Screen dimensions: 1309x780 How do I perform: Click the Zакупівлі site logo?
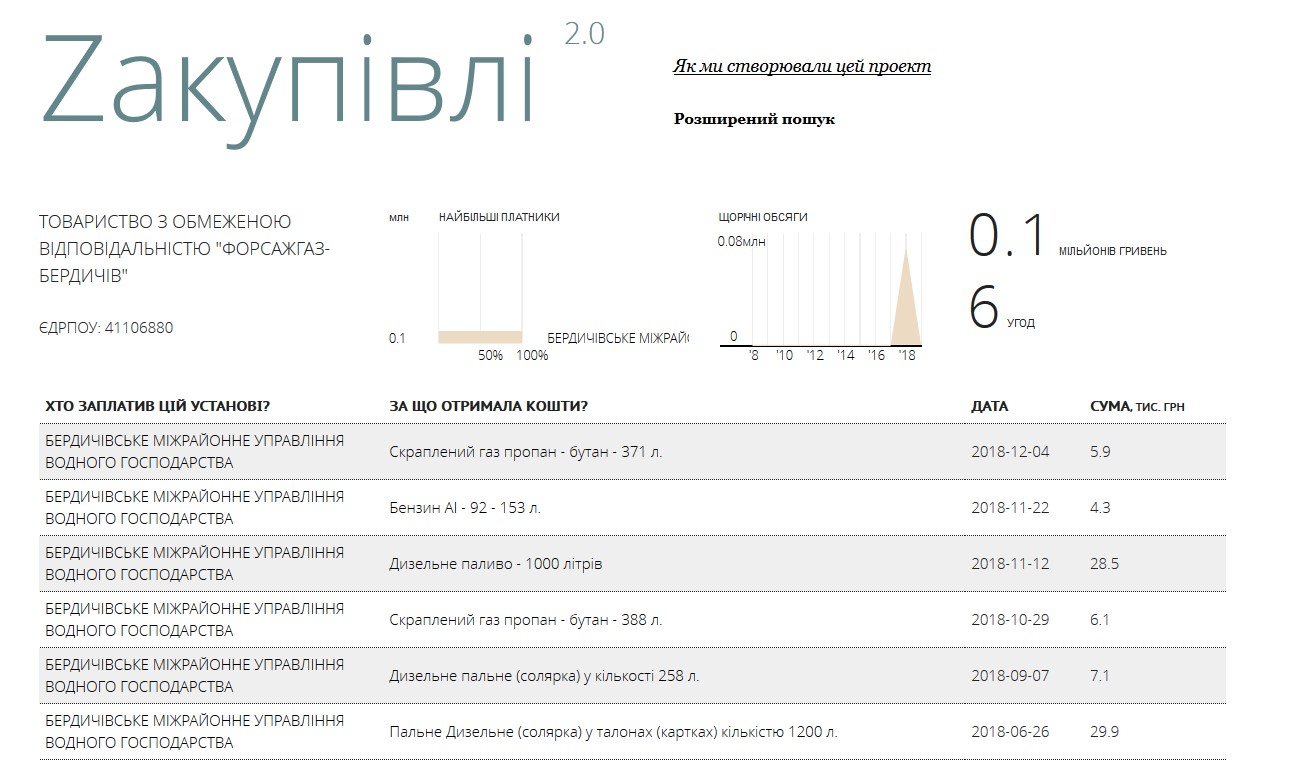(288, 82)
